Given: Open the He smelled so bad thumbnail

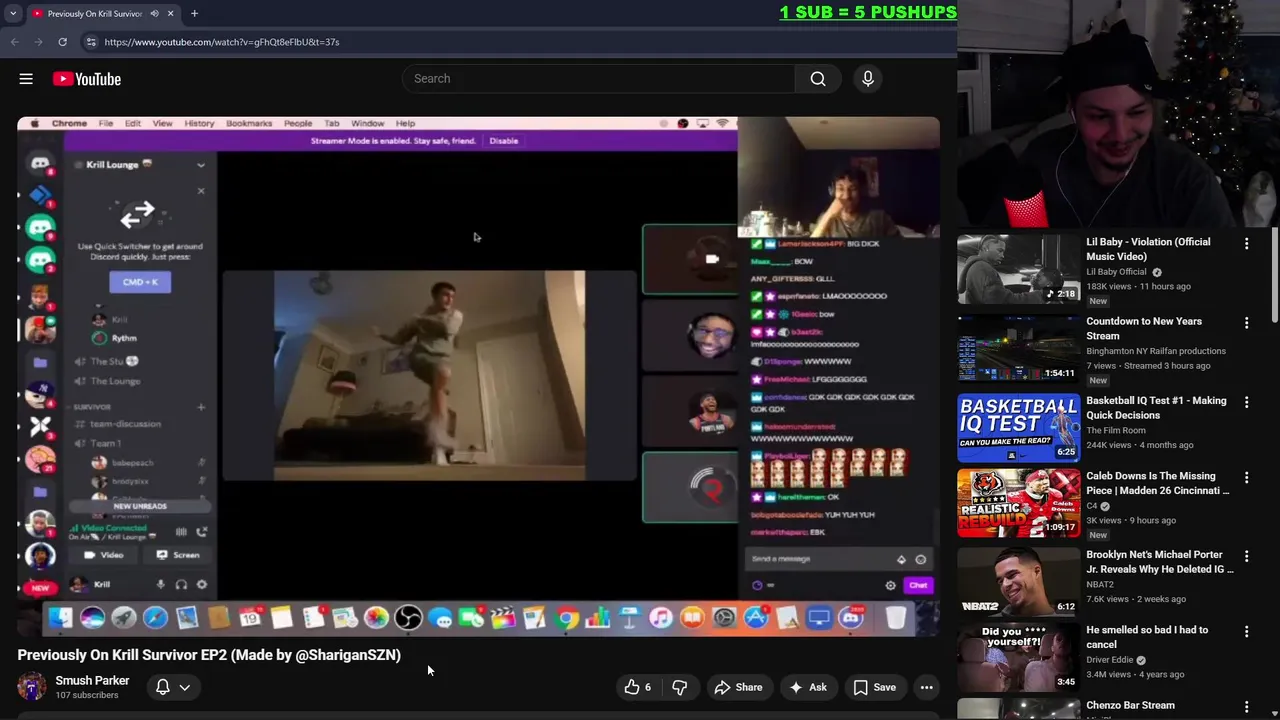Looking at the screenshot, I should (x=1017, y=657).
